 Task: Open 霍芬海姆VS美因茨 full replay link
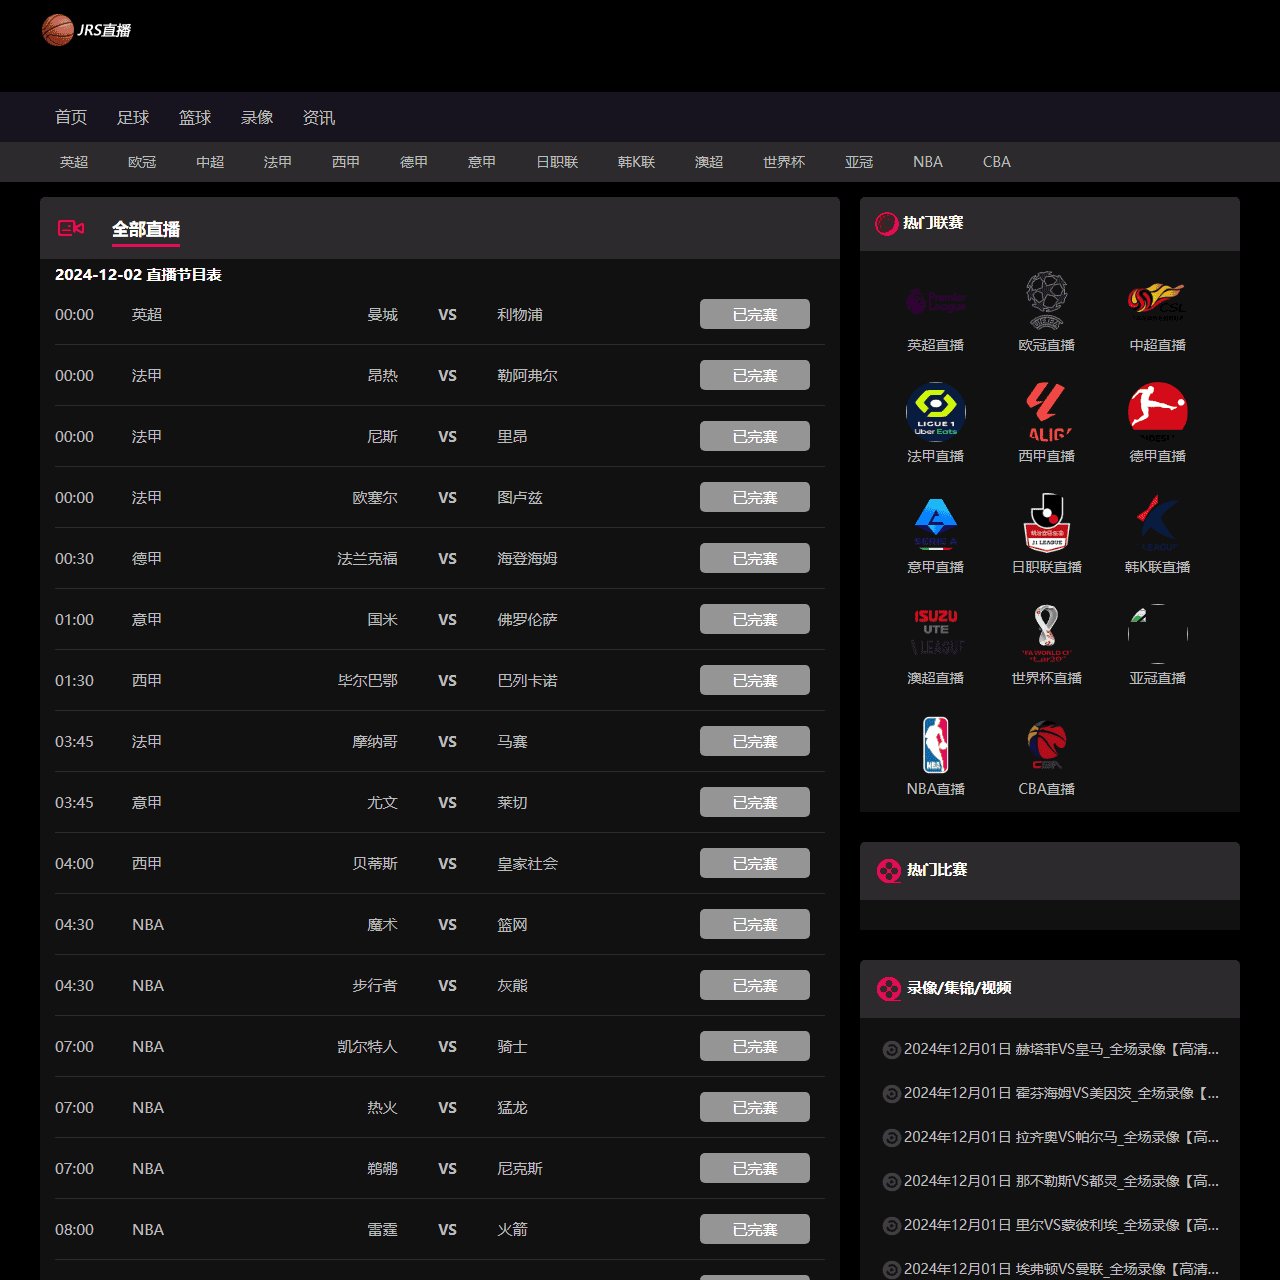[x=1061, y=1093]
